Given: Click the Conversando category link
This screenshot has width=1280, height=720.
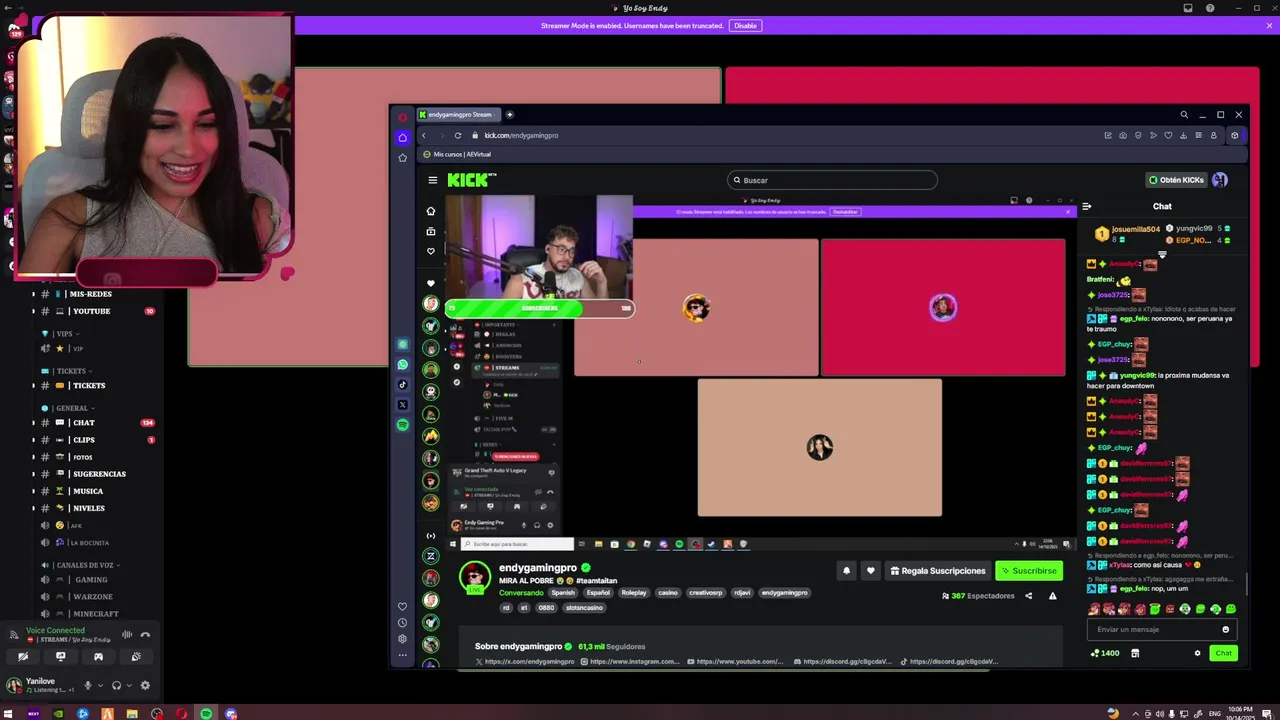Looking at the screenshot, I should (521, 593).
